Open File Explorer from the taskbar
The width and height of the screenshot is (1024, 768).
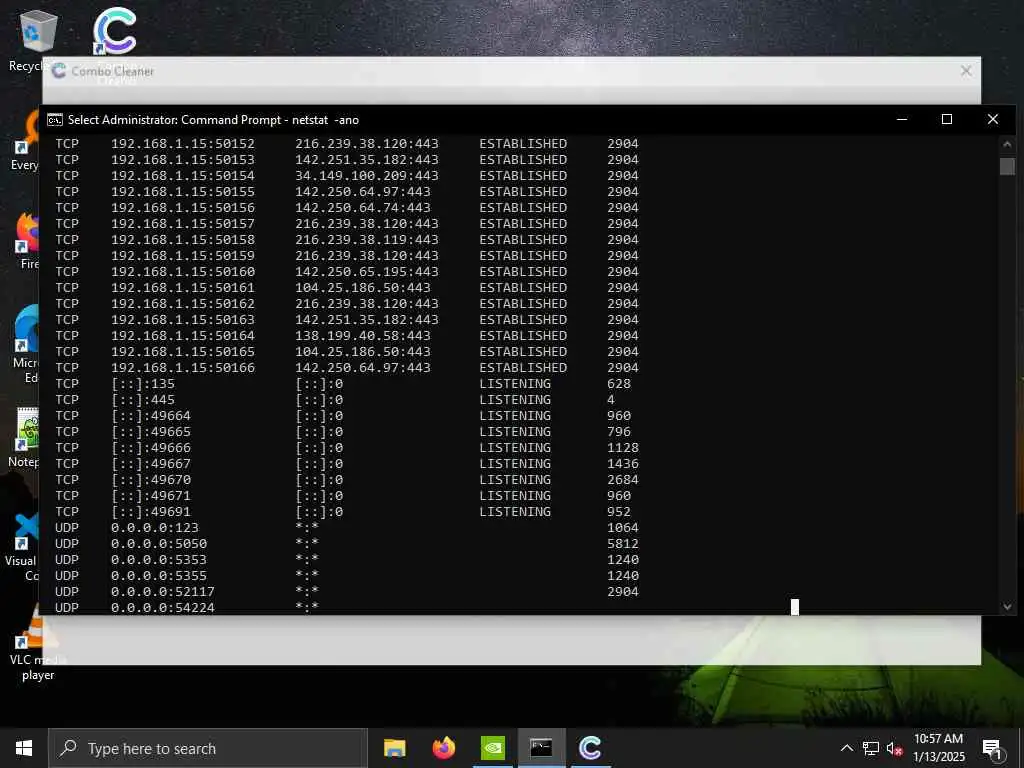pos(394,748)
